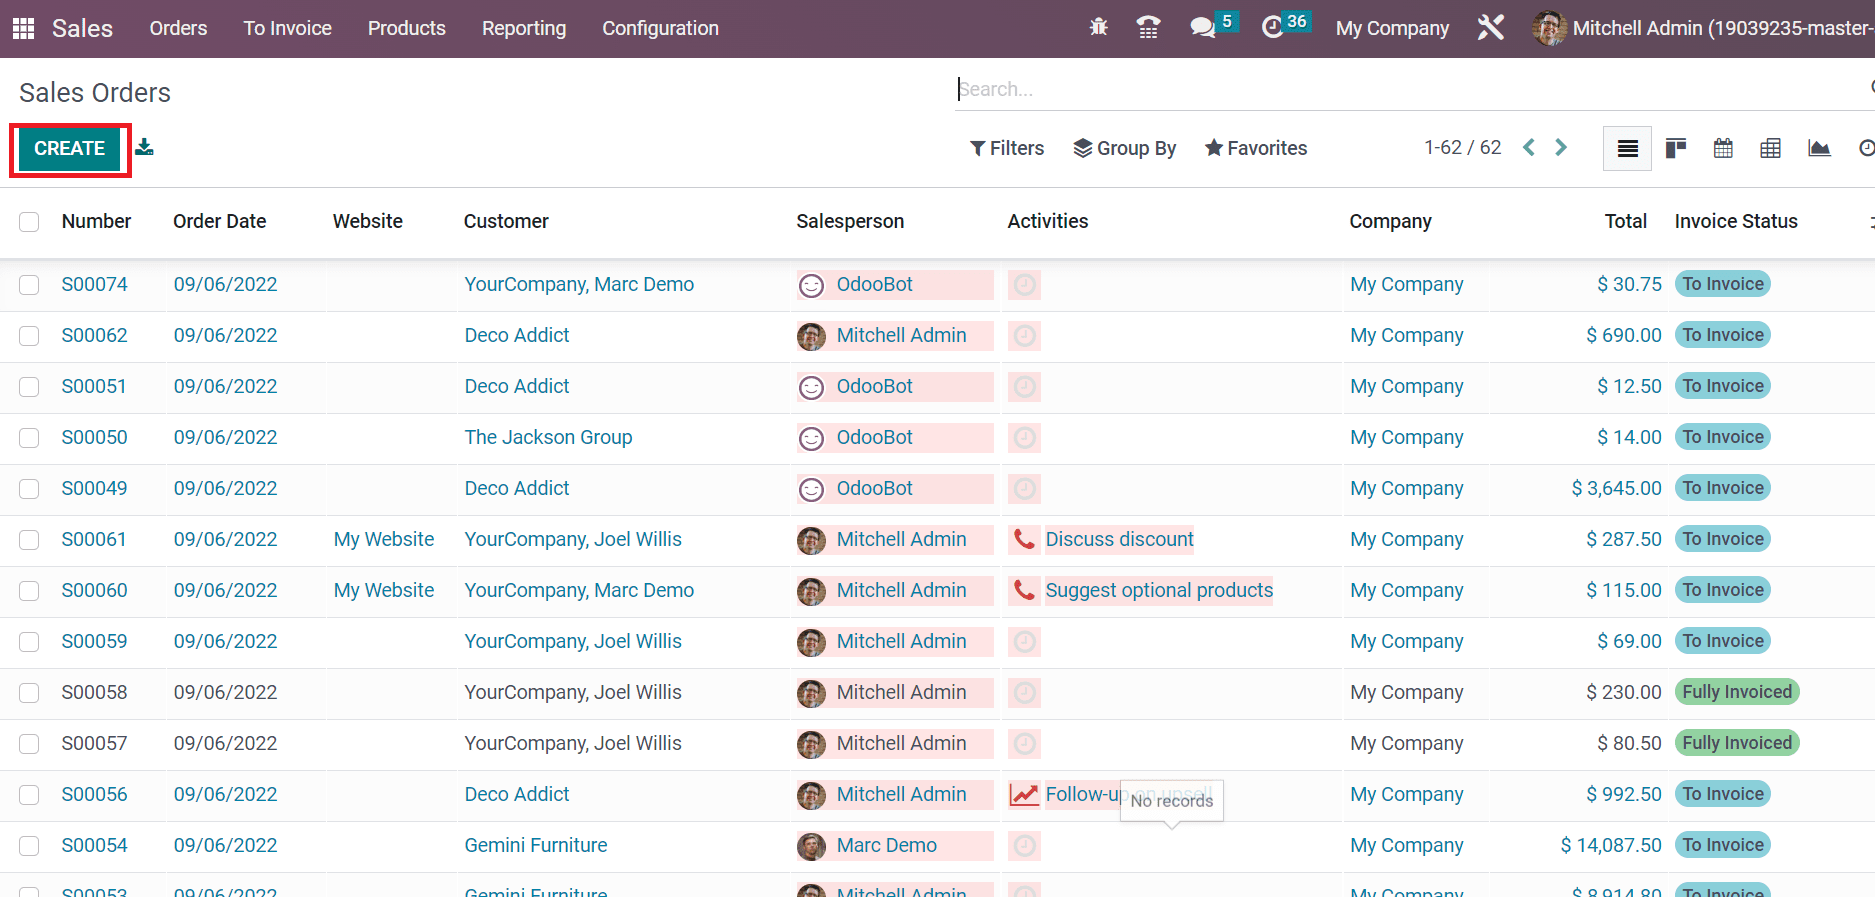1875x897 pixels.
Task: Open Mitchell Admin user menu
Action: 1703,28
